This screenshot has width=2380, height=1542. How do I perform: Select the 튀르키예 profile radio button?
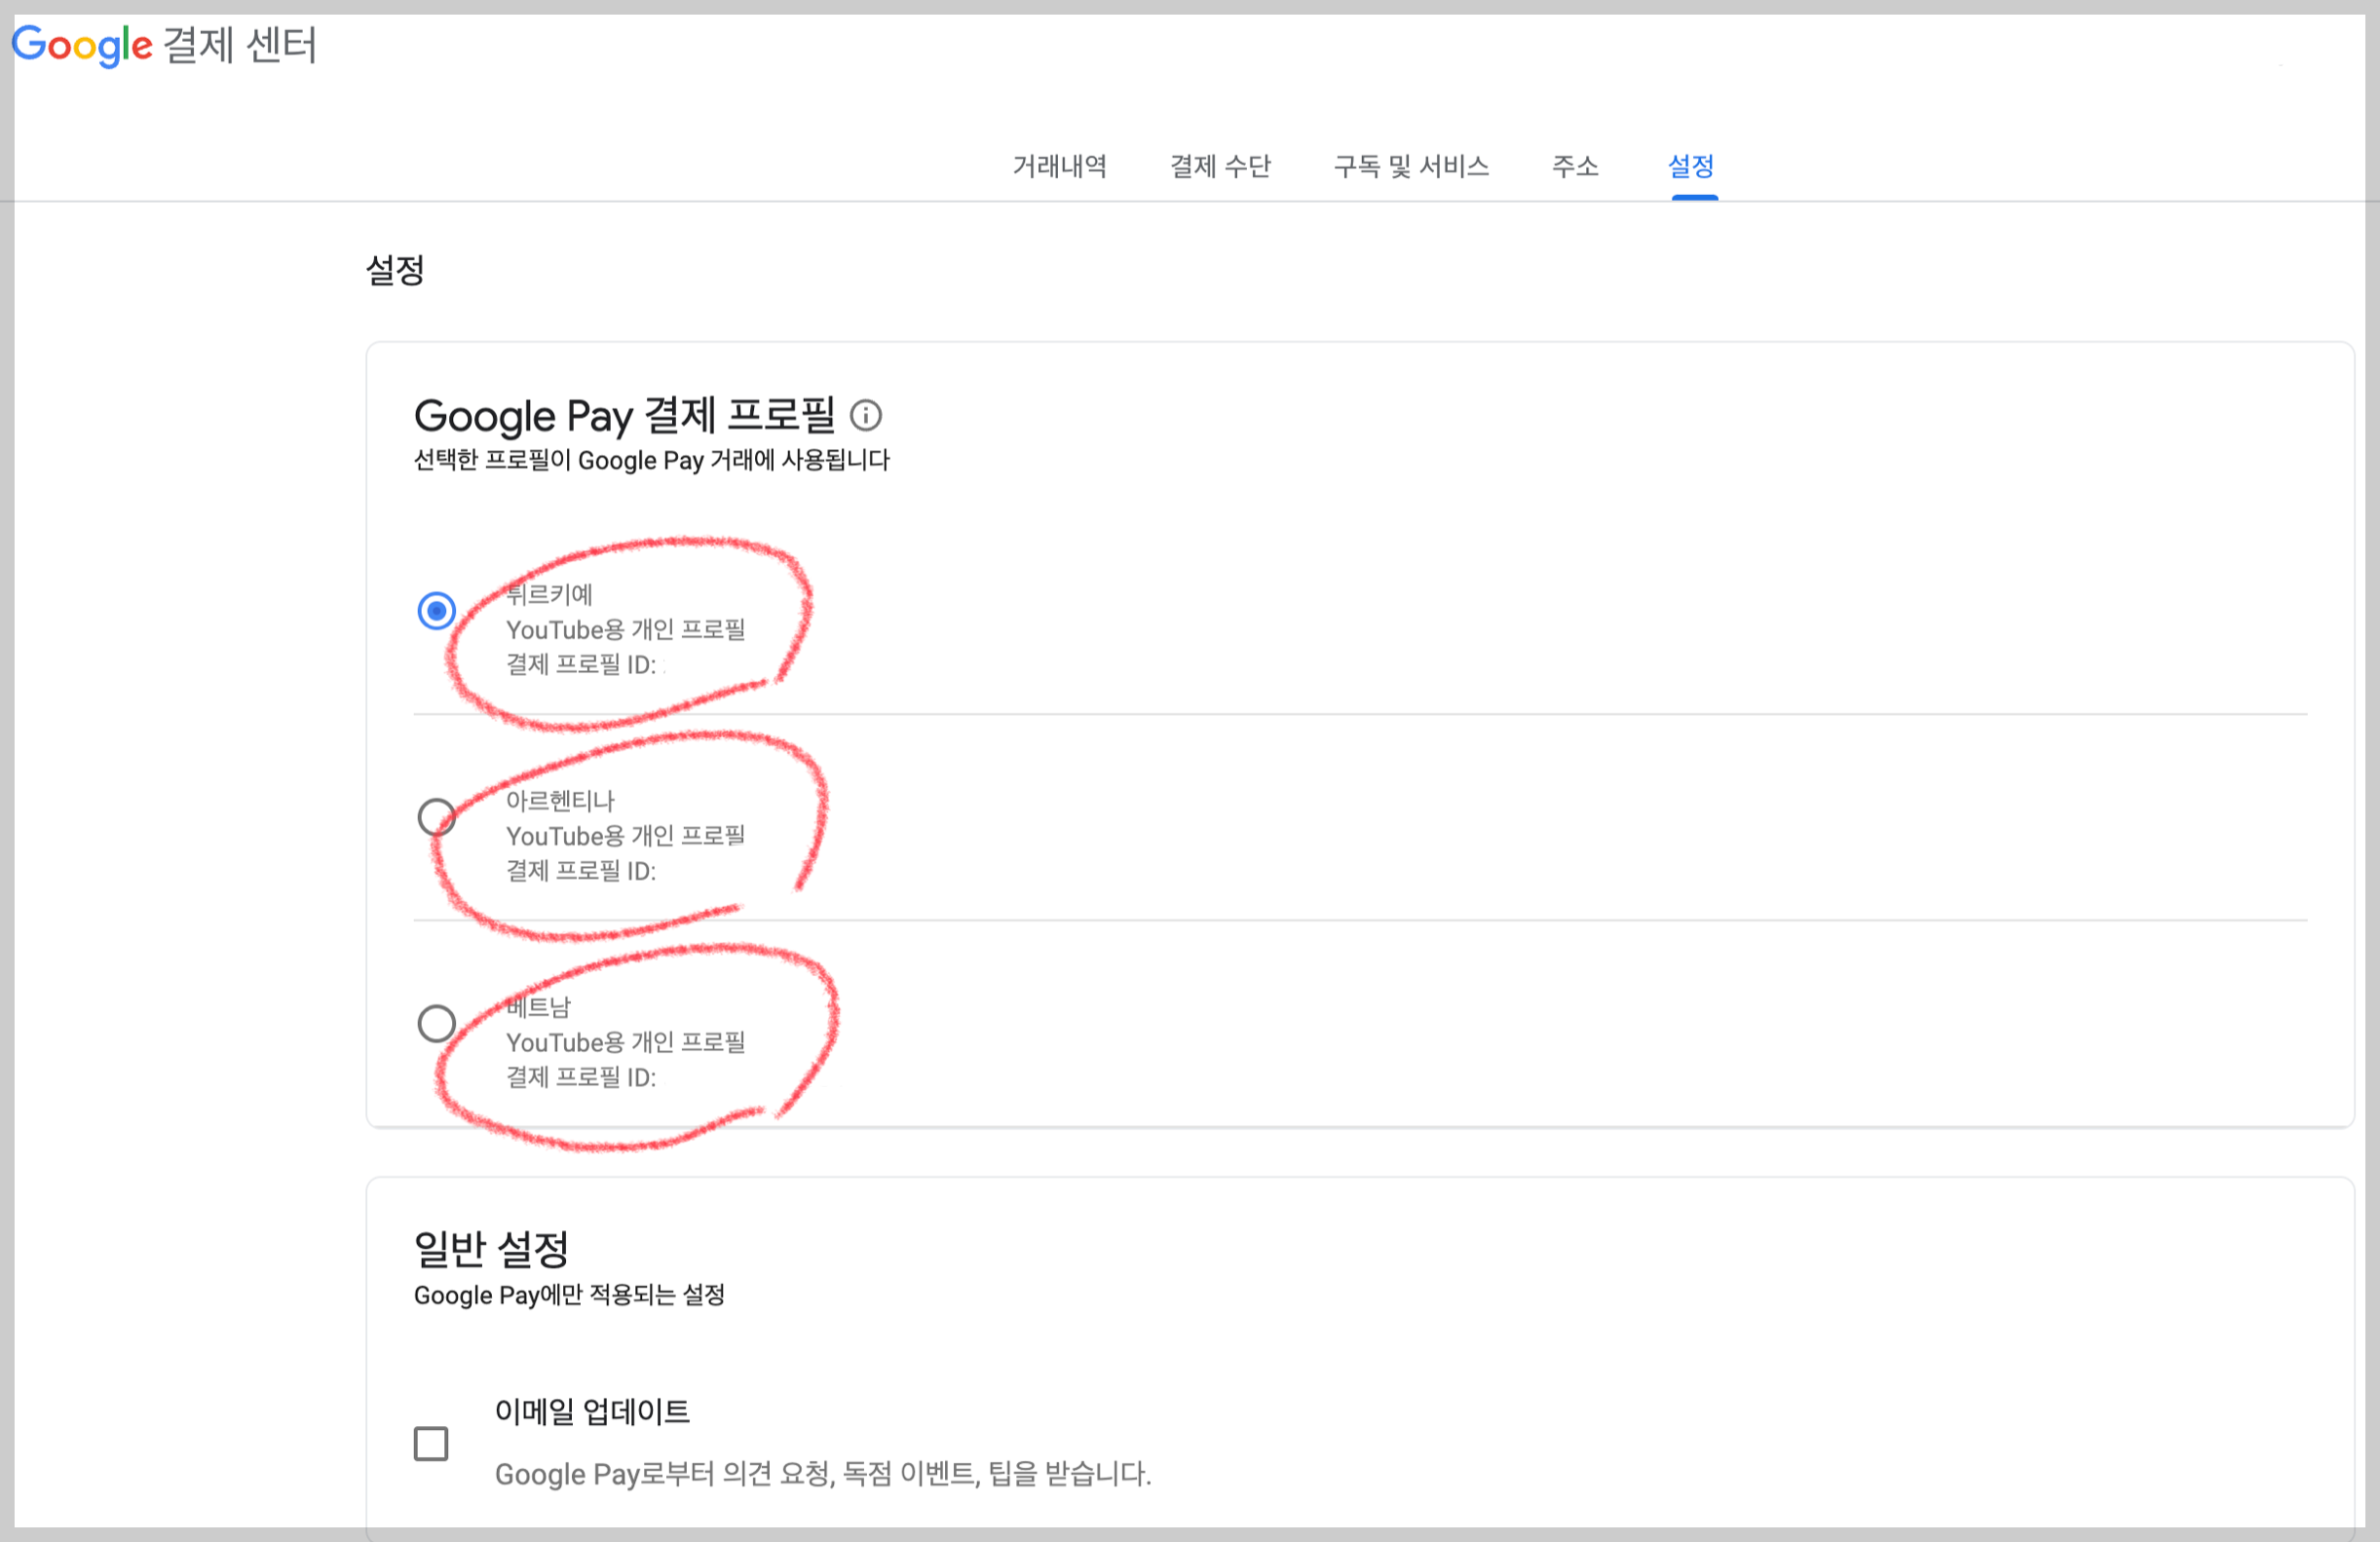click(x=436, y=611)
